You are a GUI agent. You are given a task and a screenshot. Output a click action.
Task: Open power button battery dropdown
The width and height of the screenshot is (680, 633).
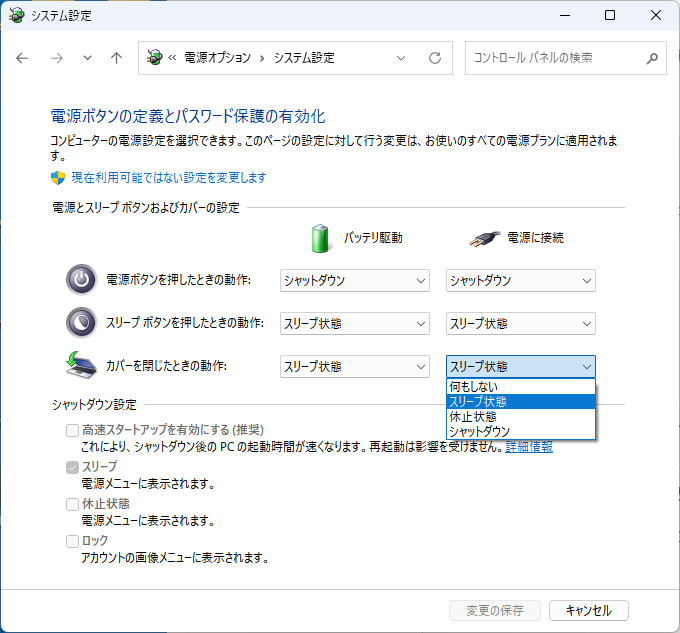355,281
